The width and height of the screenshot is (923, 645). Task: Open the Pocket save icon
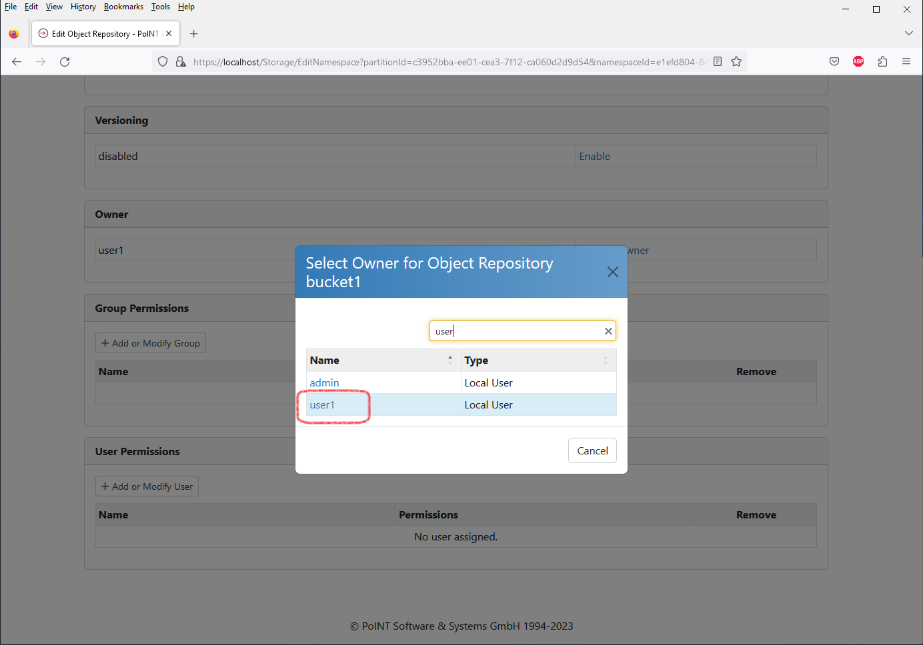pos(834,62)
